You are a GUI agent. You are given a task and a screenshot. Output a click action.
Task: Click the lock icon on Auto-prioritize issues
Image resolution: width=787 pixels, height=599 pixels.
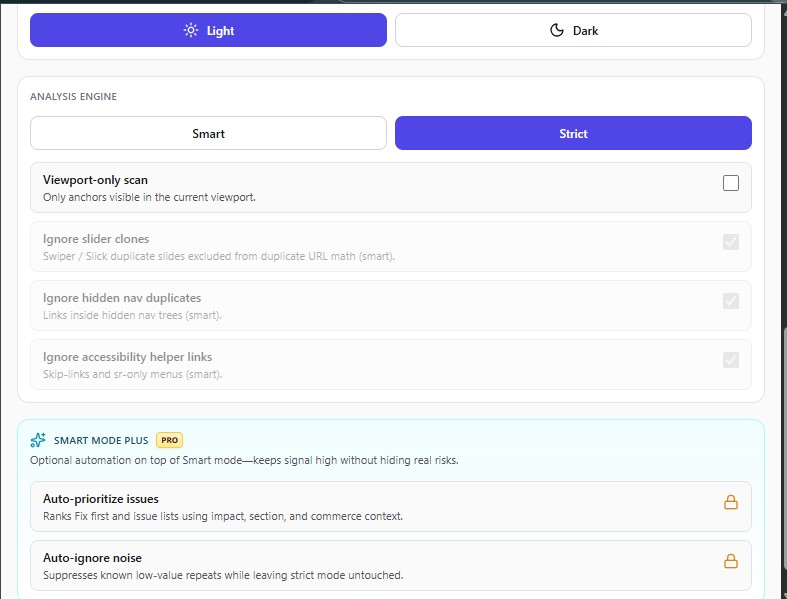[731, 502]
